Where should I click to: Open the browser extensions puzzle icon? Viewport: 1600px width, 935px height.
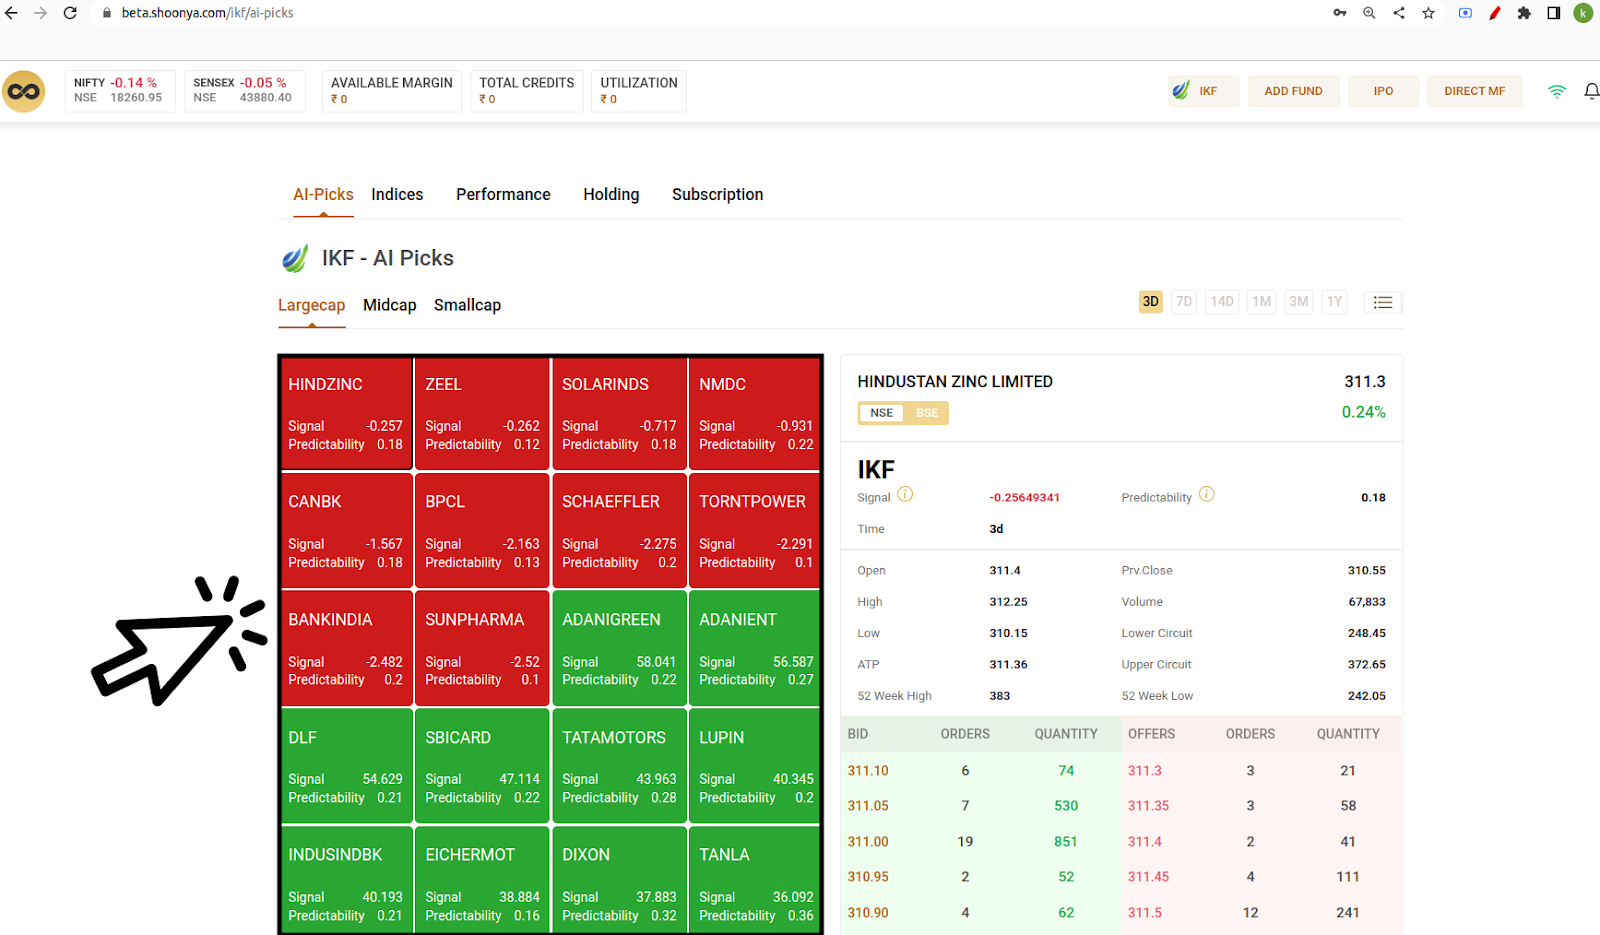point(1524,13)
